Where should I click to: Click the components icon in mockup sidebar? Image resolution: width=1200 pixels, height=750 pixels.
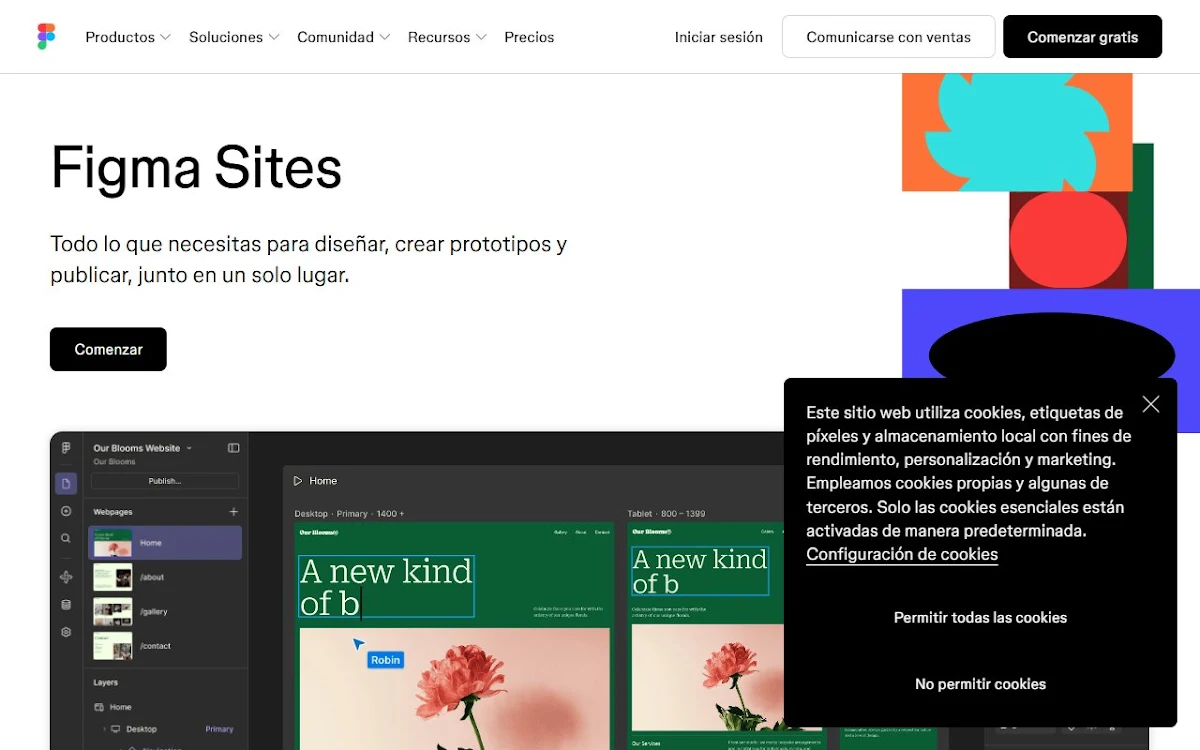(66, 577)
